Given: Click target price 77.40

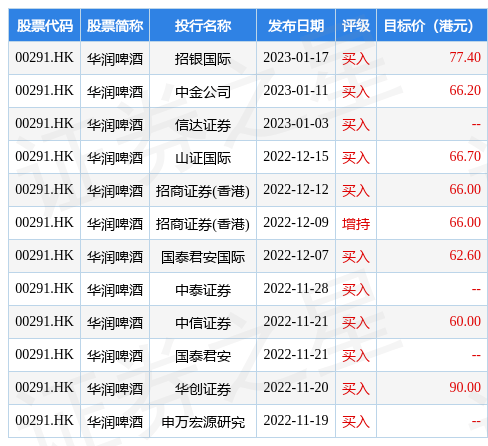Looking at the screenshot, I should coord(465,57).
